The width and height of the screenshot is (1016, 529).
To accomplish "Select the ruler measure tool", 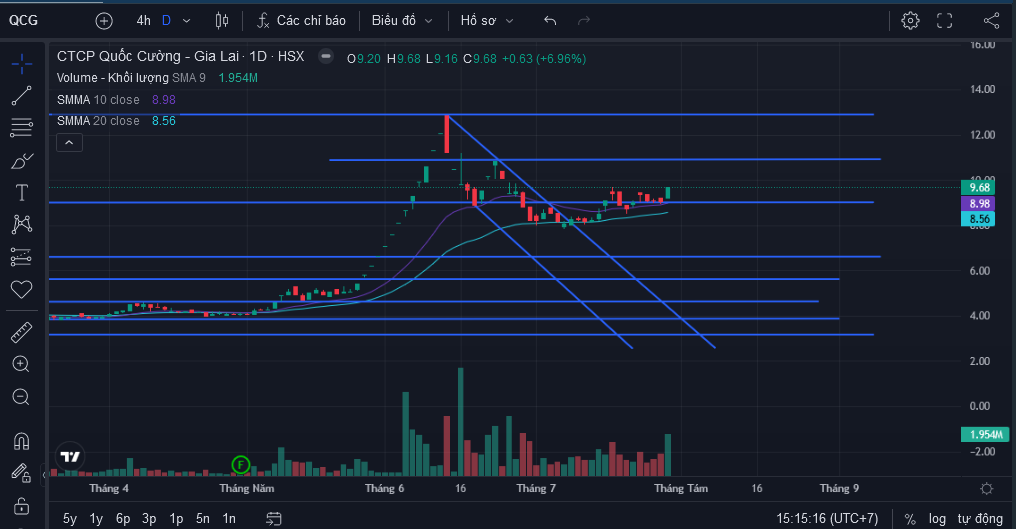I will [x=21, y=332].
